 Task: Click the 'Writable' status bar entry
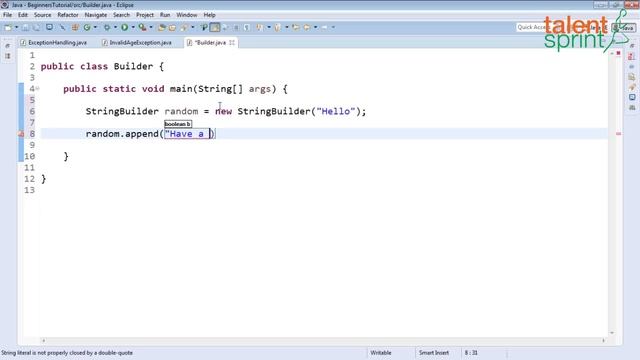[381, 353]
